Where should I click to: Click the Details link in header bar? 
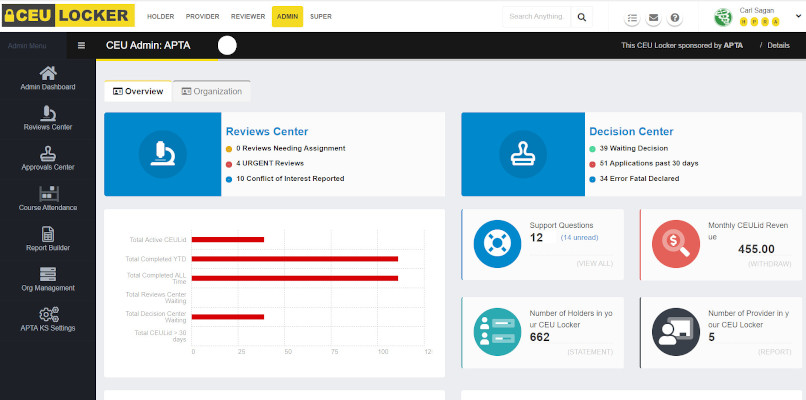[x=778, y=46]
